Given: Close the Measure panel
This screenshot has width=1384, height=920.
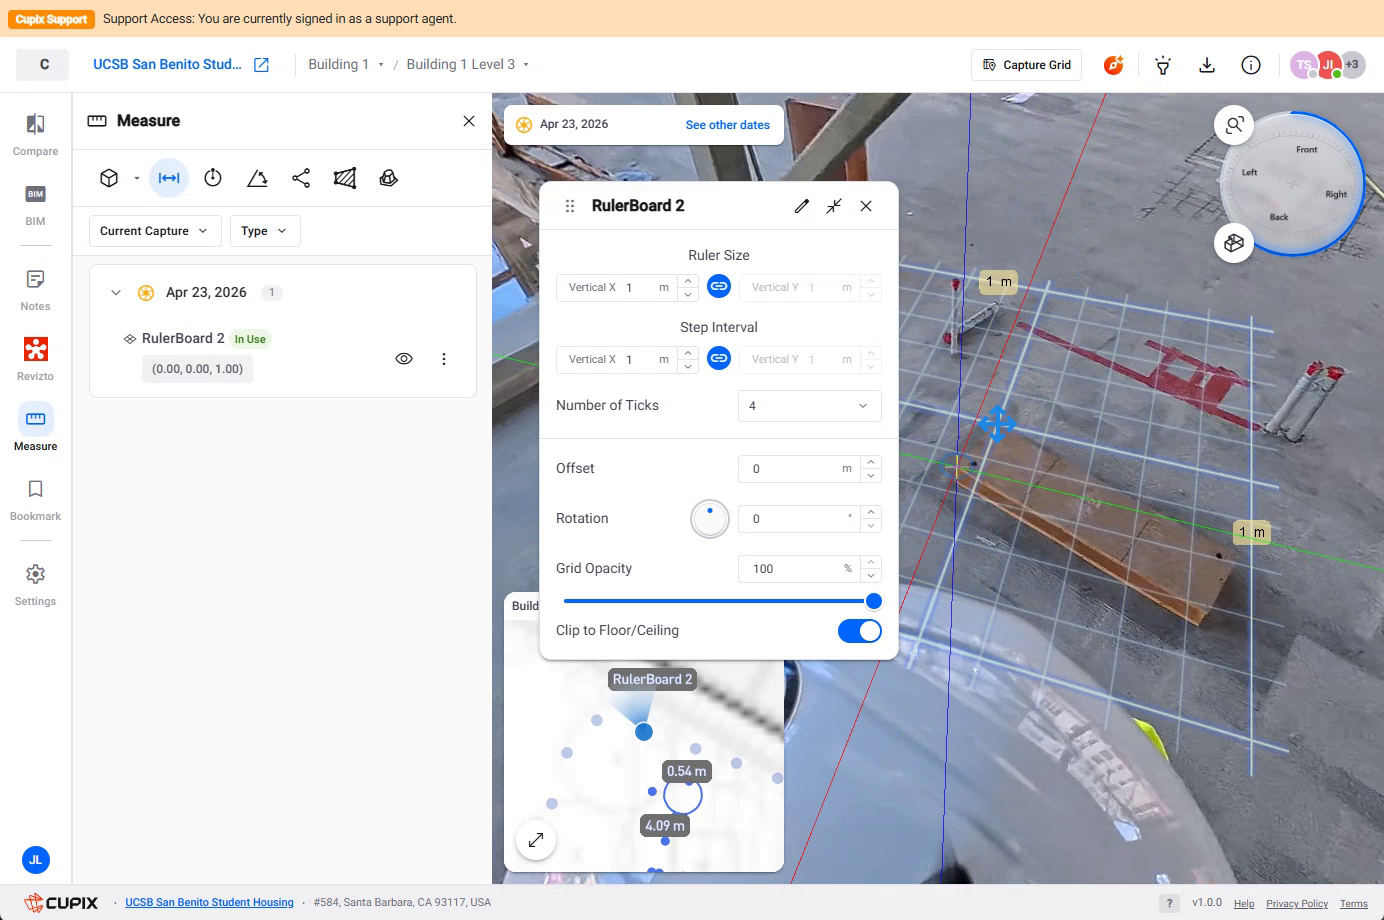Looking at the screenshot, I should click(x=469, y=121).
